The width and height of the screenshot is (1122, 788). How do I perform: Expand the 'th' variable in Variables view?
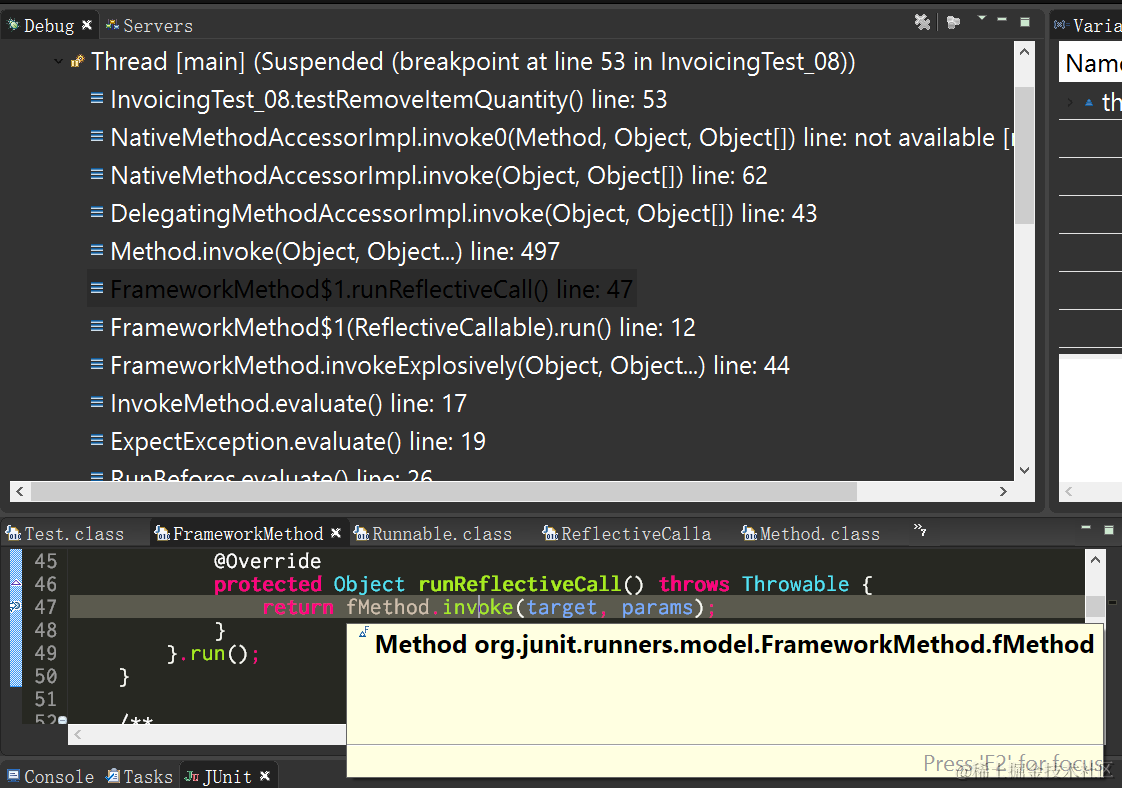click(x=1070, y=102)
